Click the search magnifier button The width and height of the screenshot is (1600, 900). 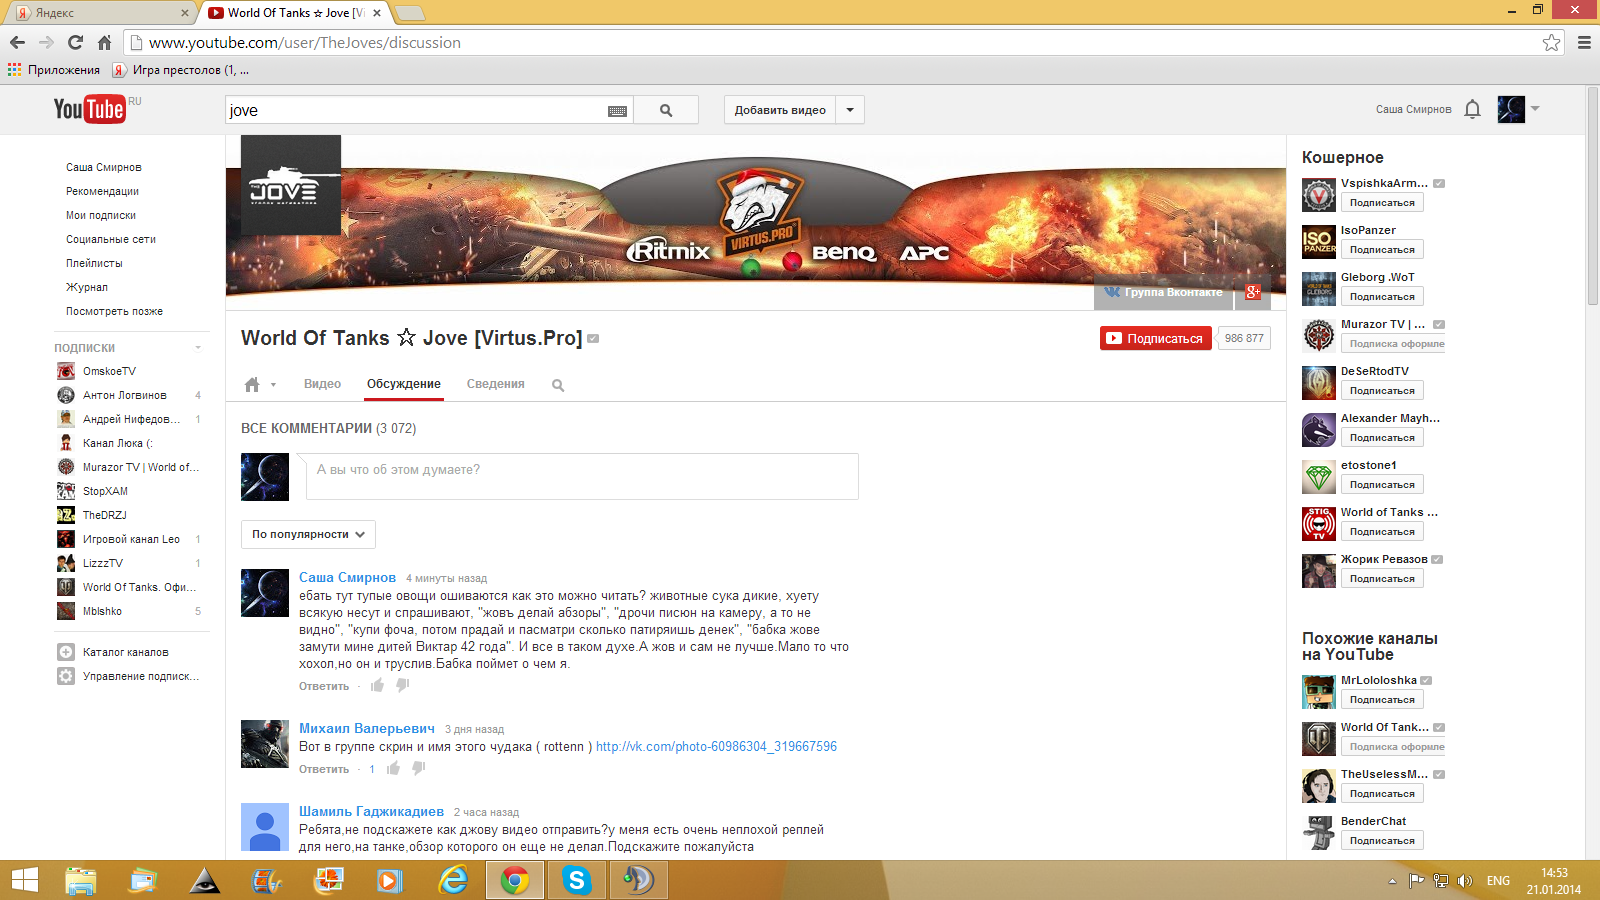[666, 110]
